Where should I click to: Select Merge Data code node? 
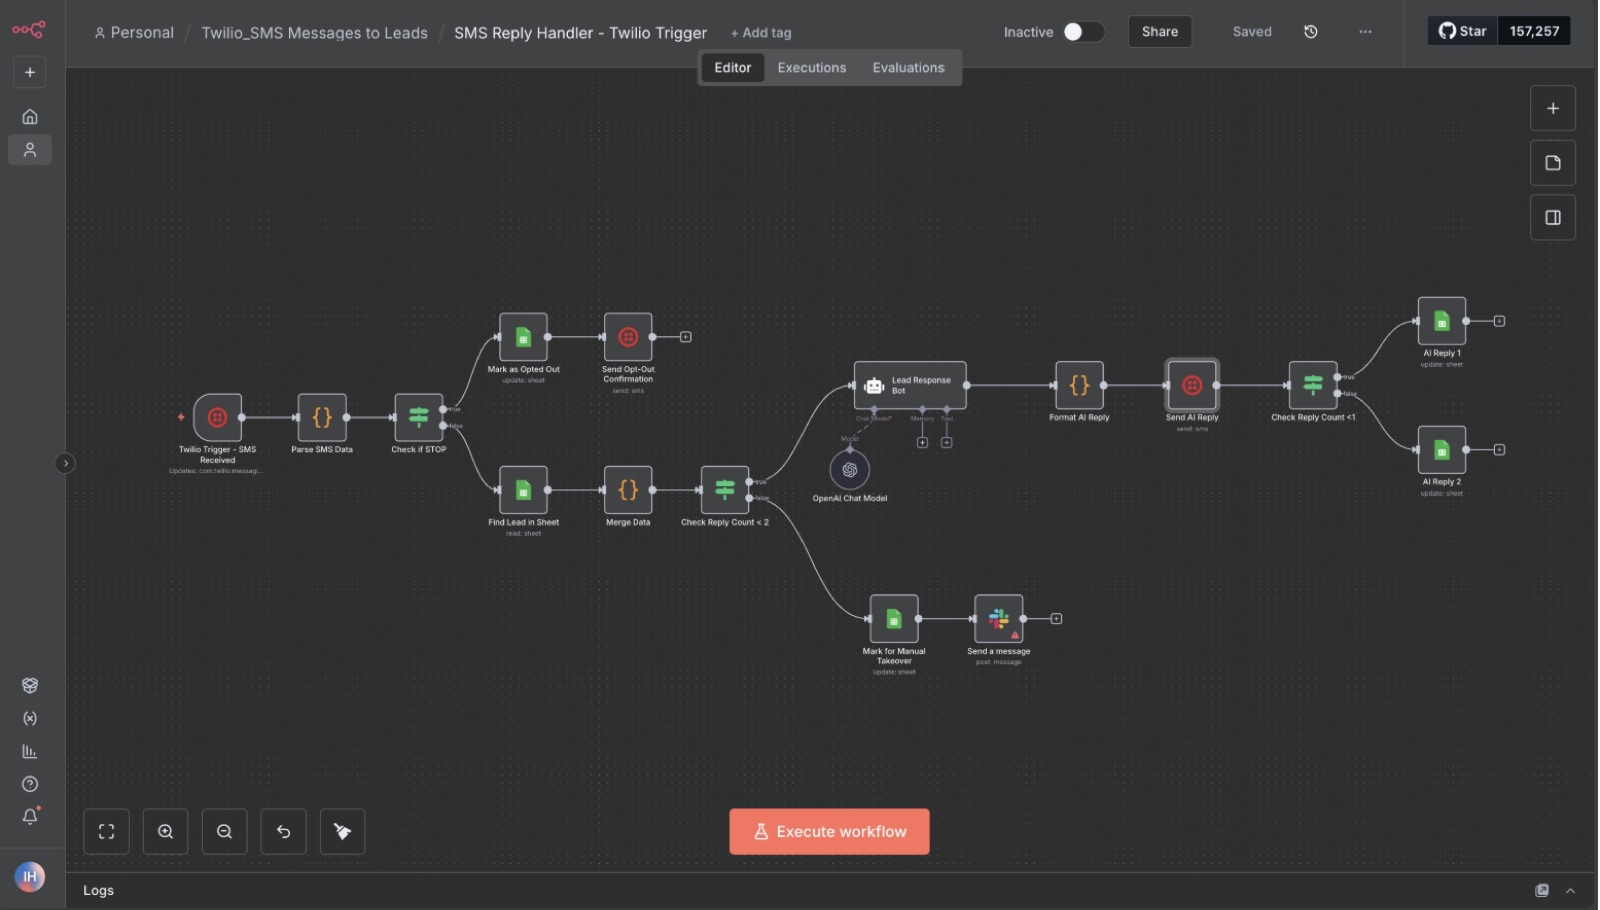[628, 490]
